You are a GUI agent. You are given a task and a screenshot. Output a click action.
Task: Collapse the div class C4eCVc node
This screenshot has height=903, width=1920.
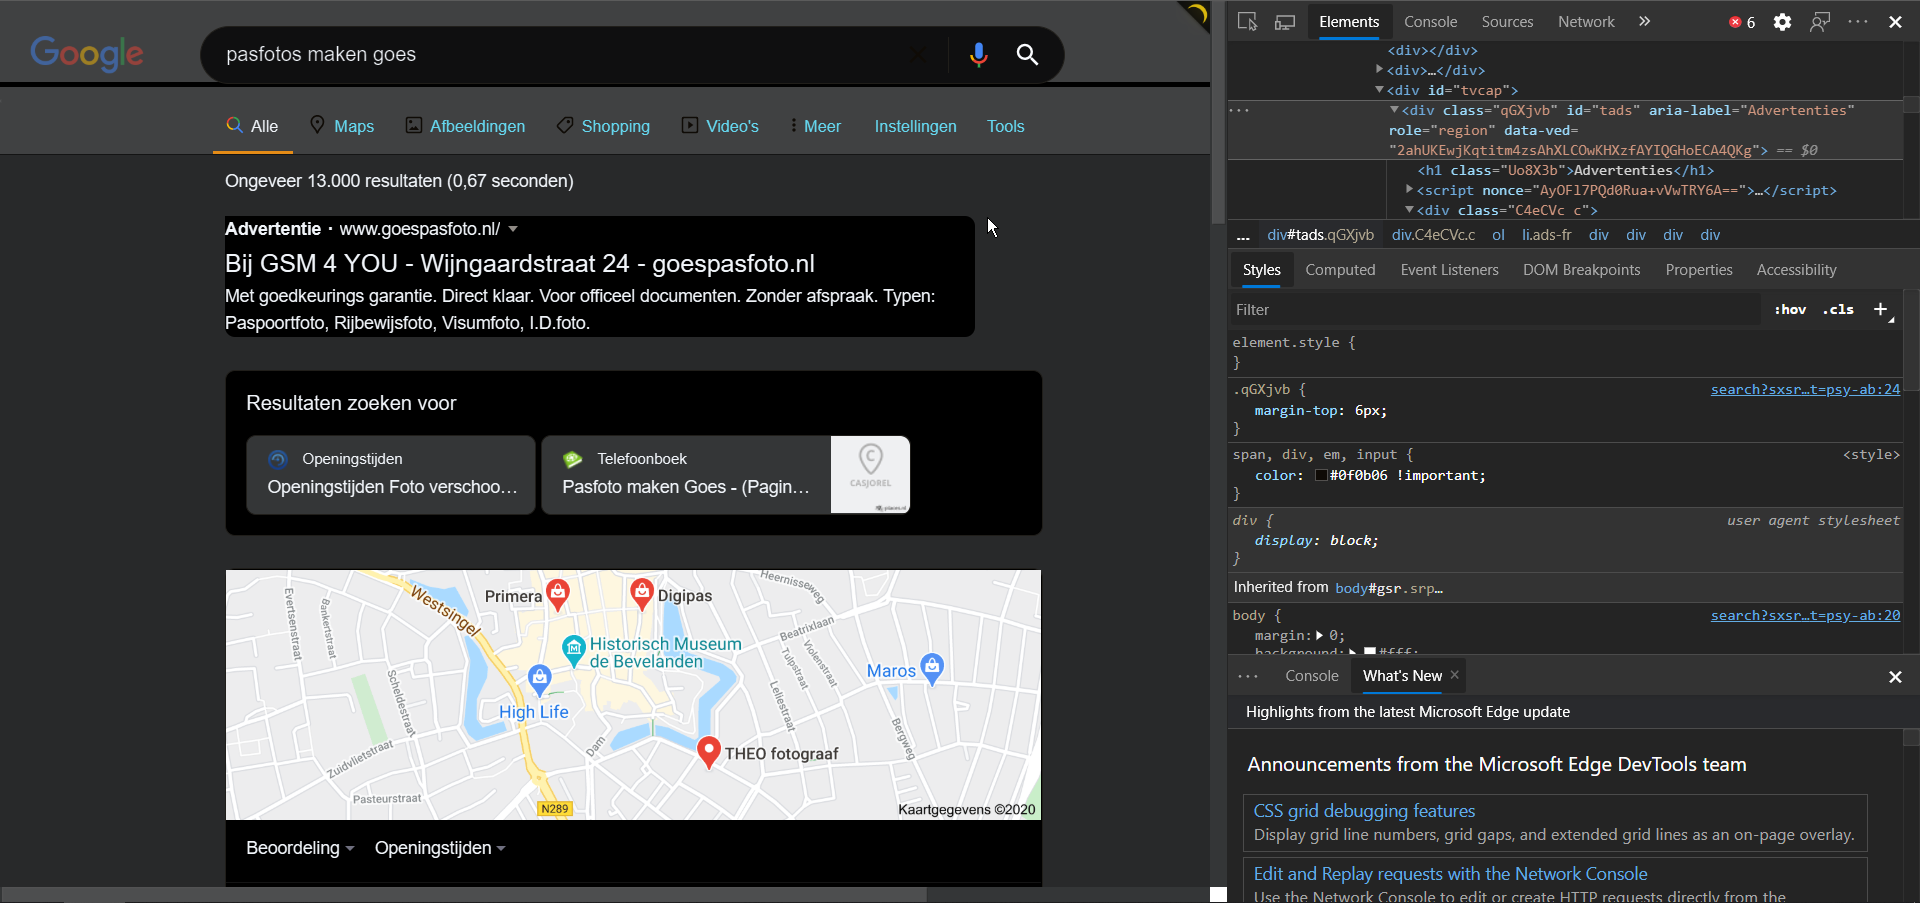click(x=1409, y=210)
